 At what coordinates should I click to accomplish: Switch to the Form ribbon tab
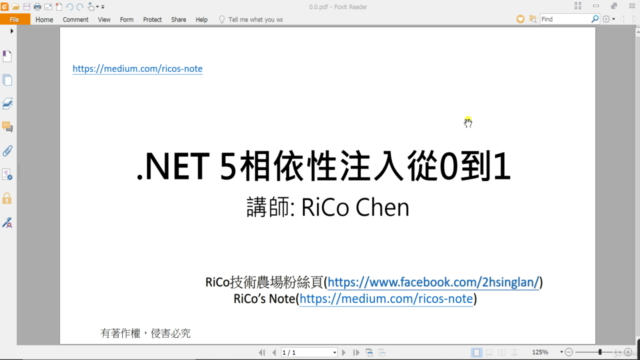click(127, 19)
